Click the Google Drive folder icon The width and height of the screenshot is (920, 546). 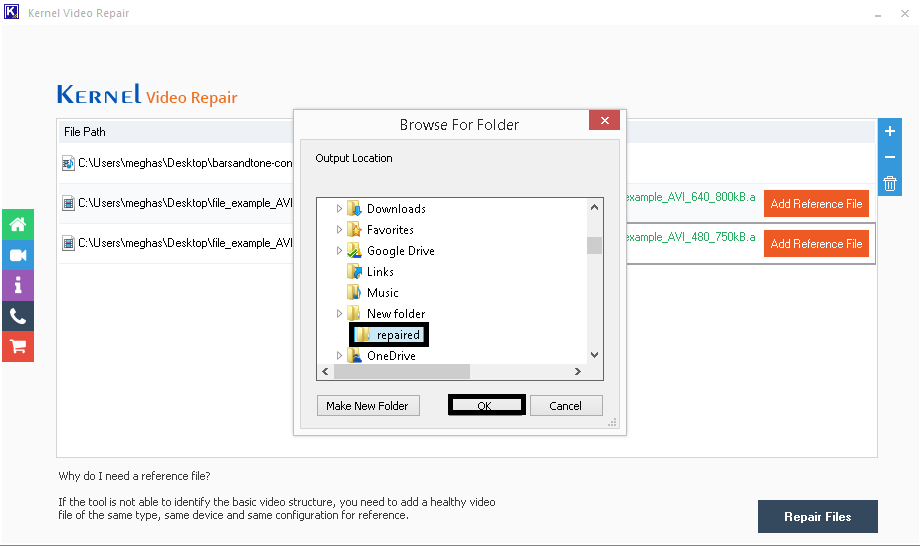(354, 250)
